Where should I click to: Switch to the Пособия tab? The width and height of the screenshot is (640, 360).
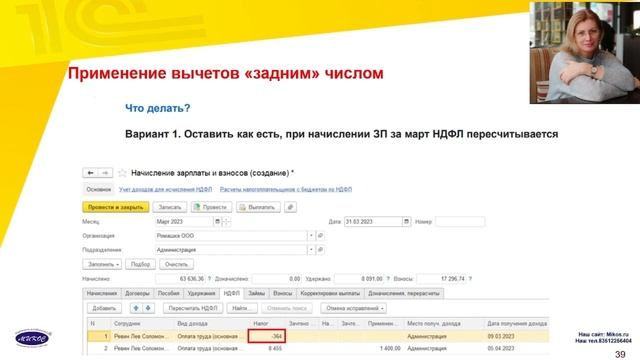click(169, 293)
